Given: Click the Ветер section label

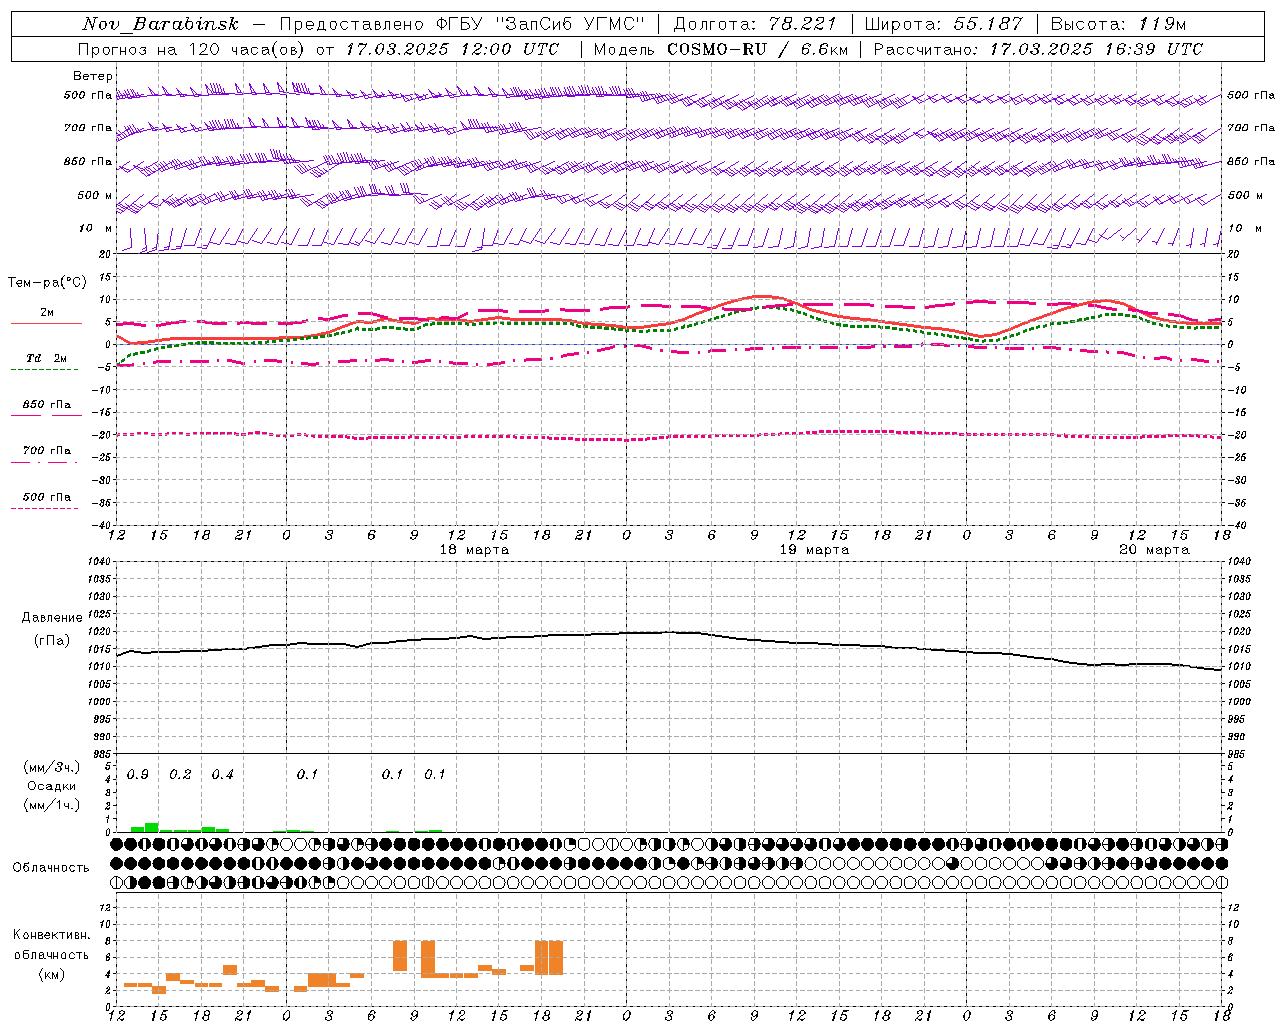Looking at the screenshot, I should pyautogui.click(x=92, y=76).
